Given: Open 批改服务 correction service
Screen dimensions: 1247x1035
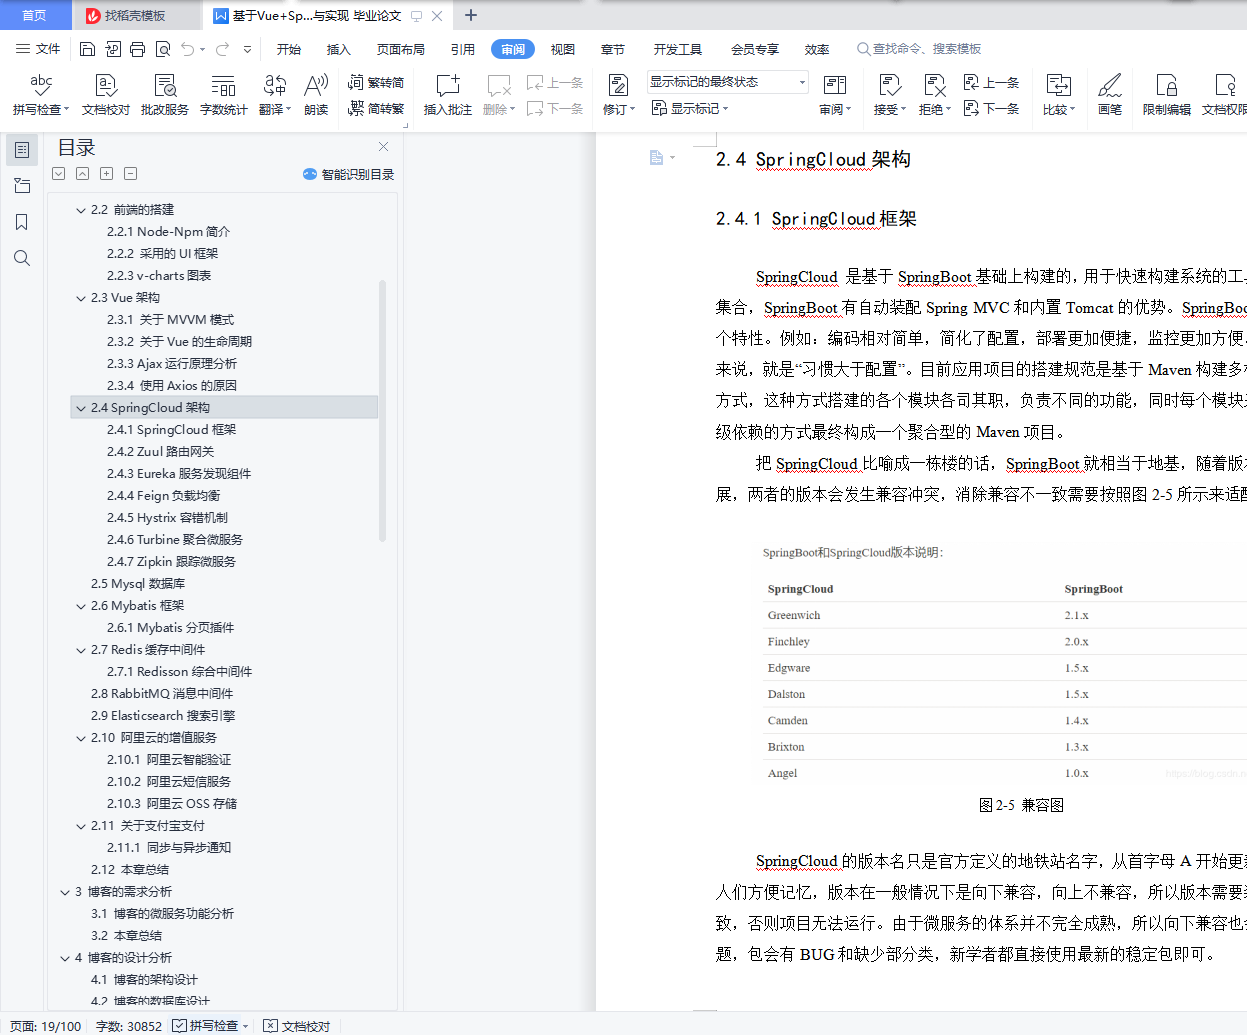Looking at the screenshot, I should pos(165,95).
